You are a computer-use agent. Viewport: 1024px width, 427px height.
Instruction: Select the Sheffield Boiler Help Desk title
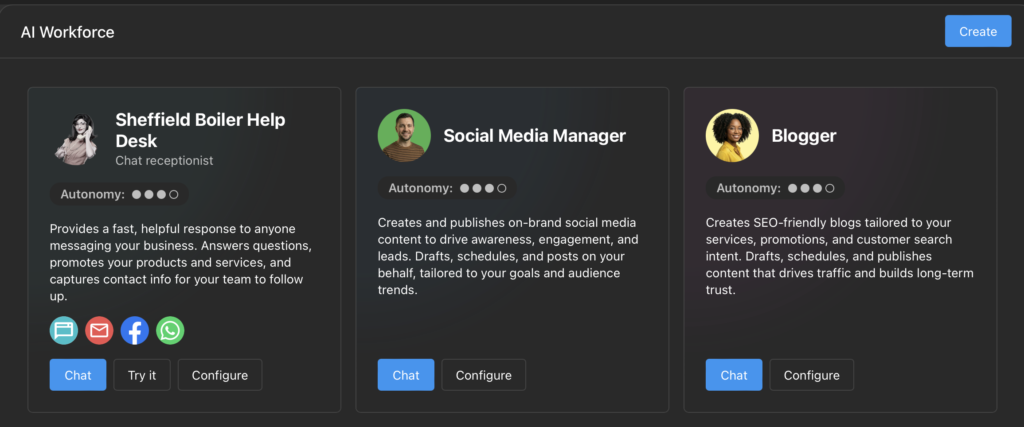coord(200,130)
